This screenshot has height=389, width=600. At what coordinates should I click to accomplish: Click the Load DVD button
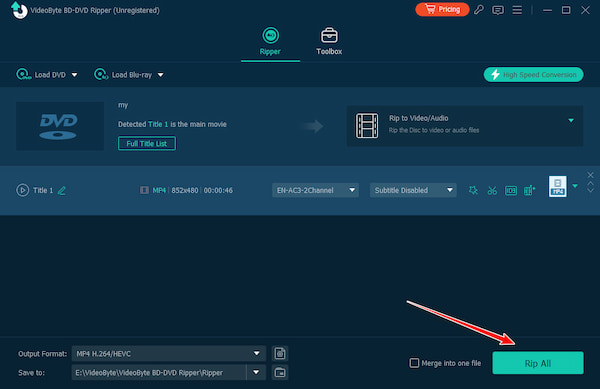point(41,75)
